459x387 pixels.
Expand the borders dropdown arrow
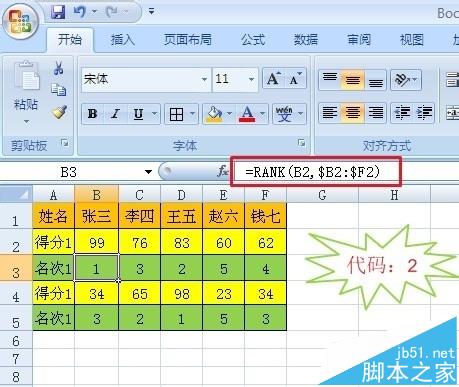(x=192, y=114)
